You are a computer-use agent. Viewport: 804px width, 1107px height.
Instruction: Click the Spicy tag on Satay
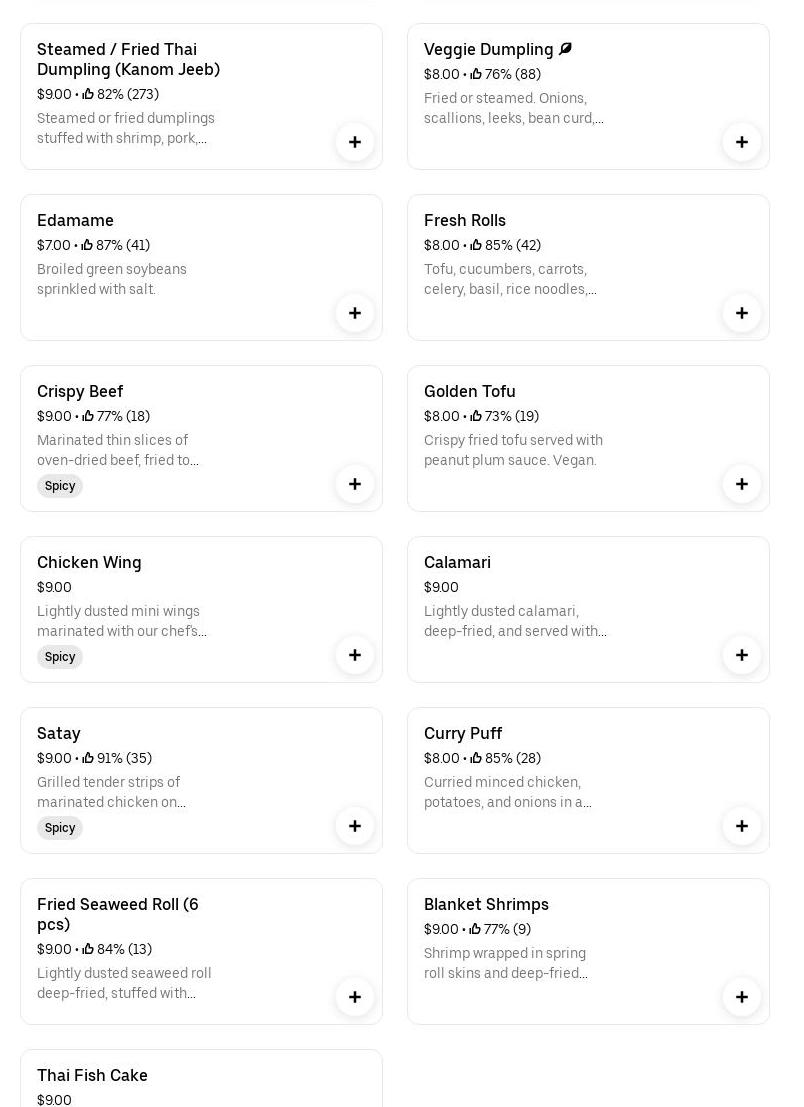pos(60,828)
